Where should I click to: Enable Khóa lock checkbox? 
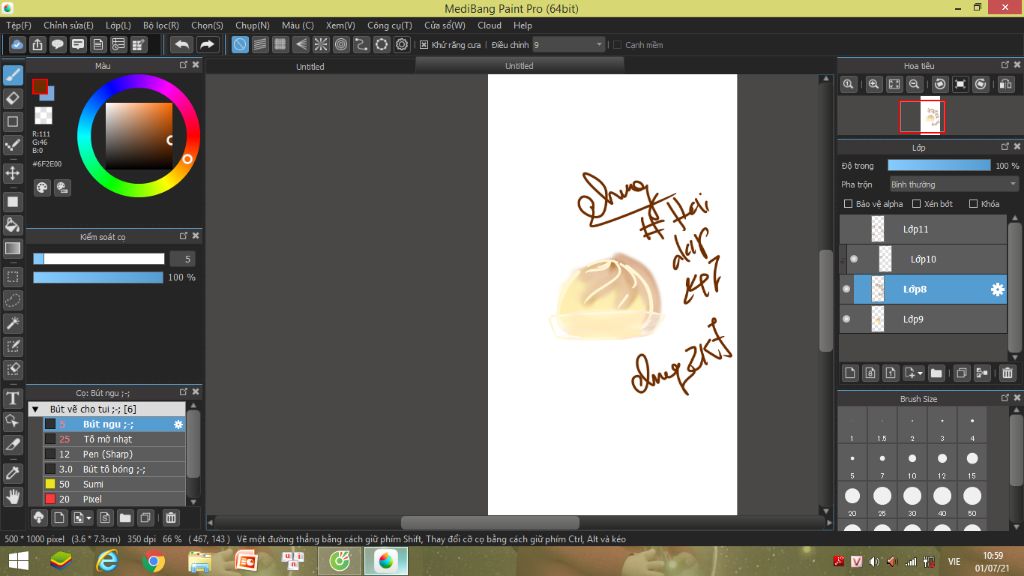tap(973, 204)
